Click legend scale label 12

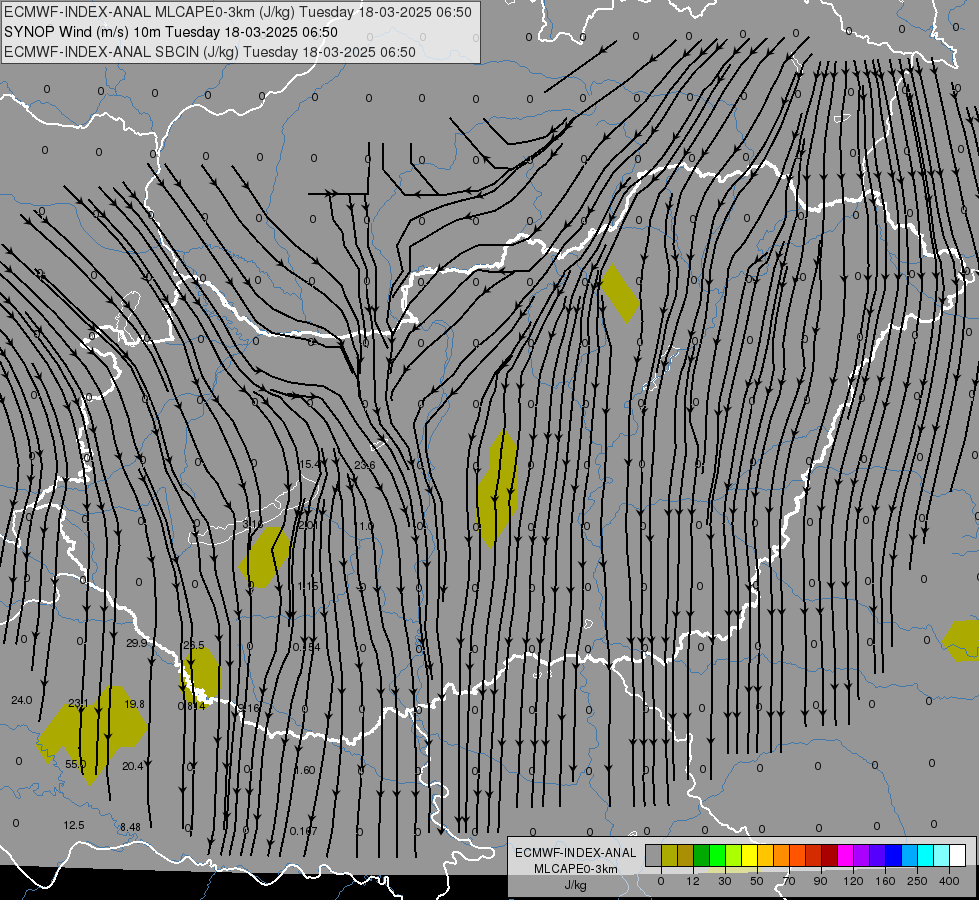pyautogui.click(x=692, y=881)
